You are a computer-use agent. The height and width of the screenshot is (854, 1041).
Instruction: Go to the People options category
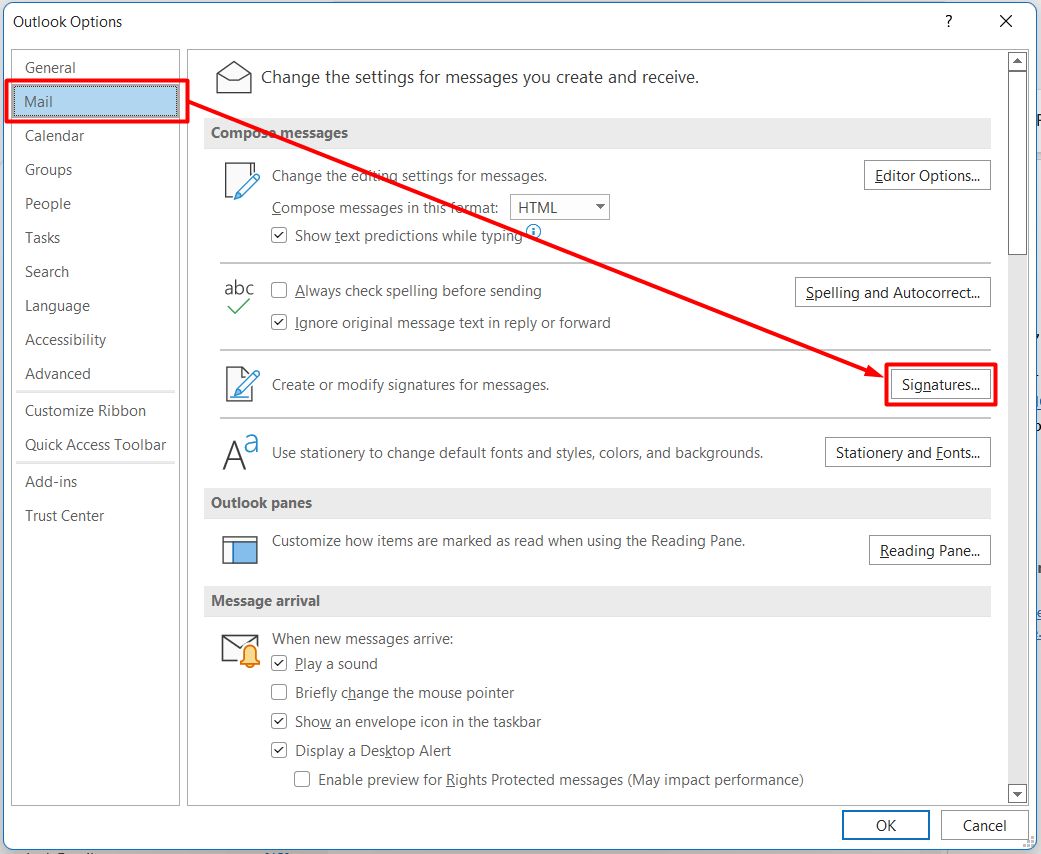pyautogui.click(x=96, y=203)
